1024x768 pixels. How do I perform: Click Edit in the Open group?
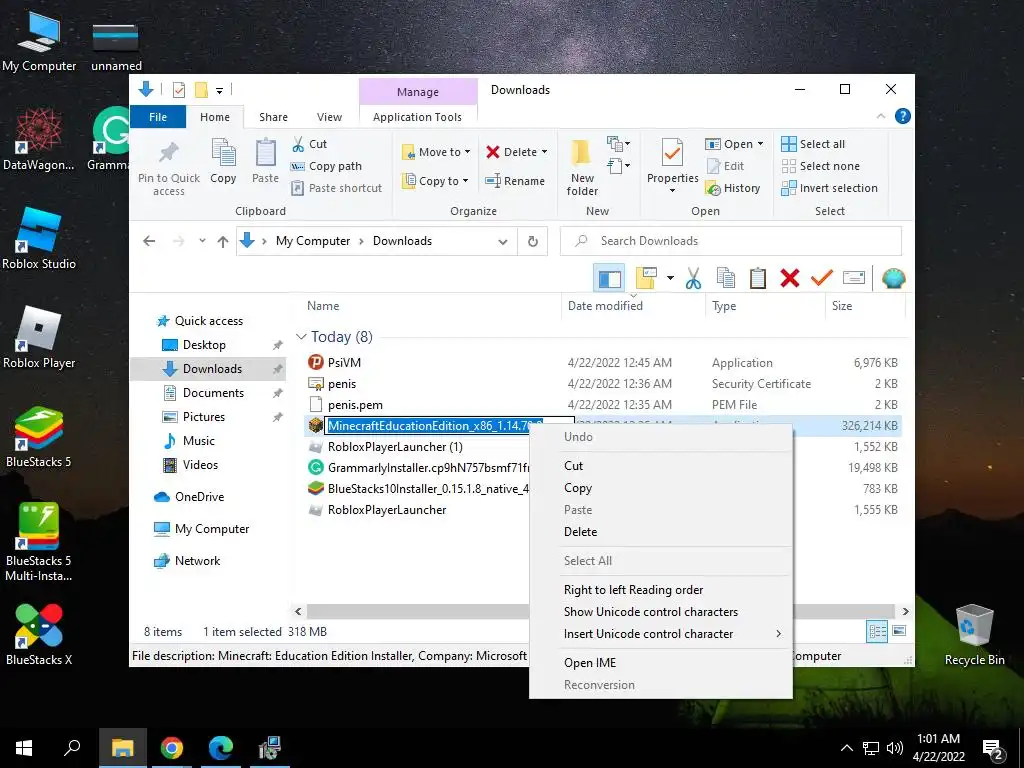pyautogui.click(x=726, y=166)
